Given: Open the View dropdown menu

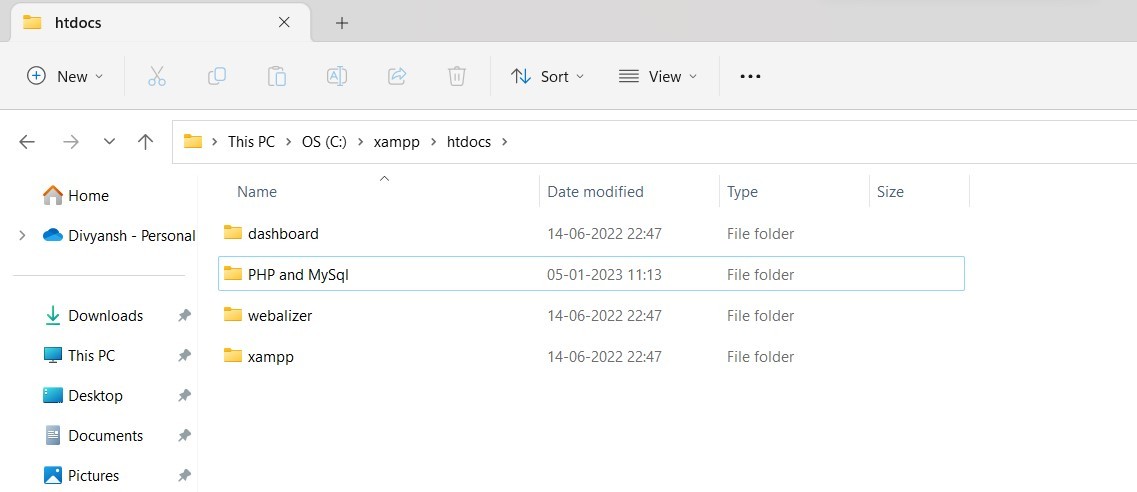Looking at the screenshot, I should (x=658, y=76).
